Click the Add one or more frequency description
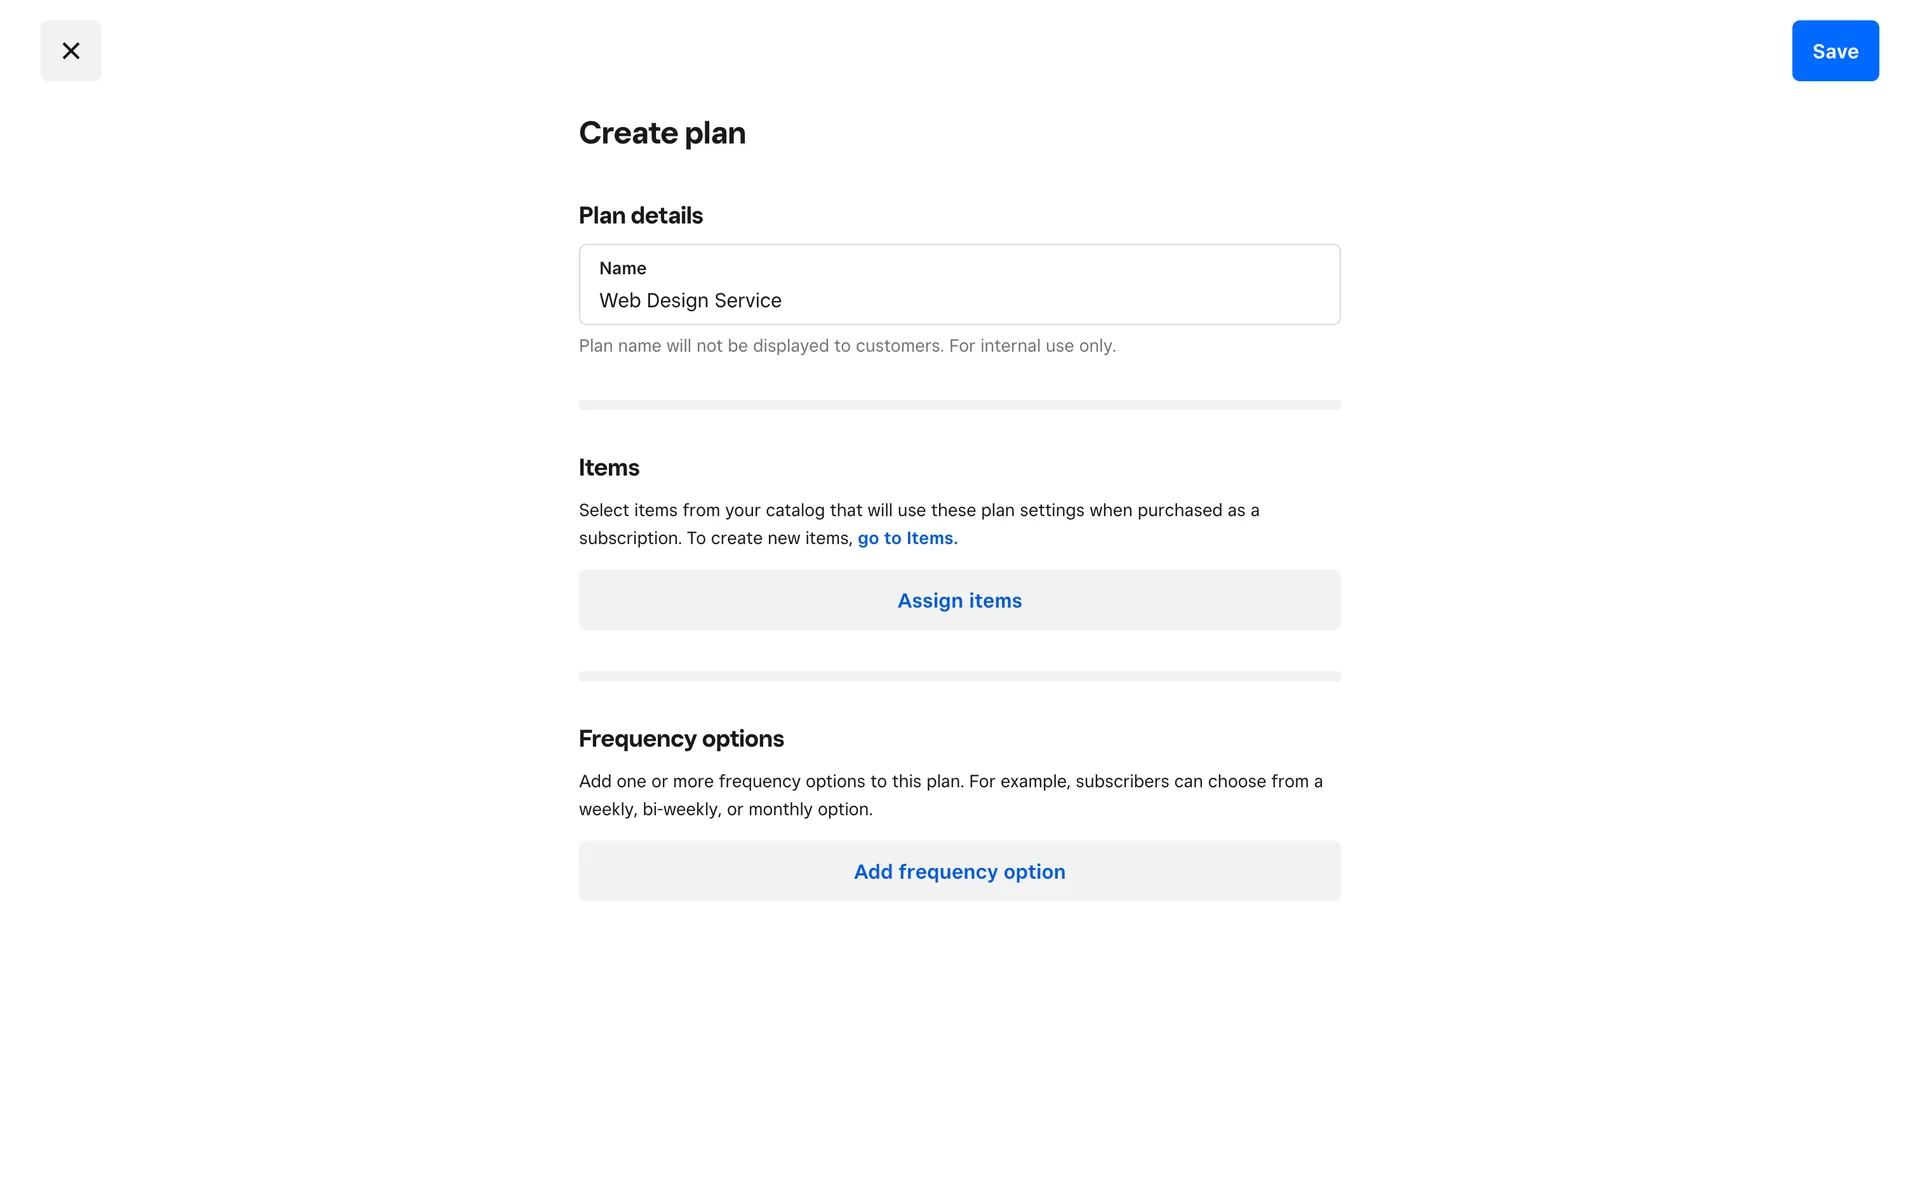This screenshot has height=1200, width=1920. pyautogui.click(x=950, y=781)
